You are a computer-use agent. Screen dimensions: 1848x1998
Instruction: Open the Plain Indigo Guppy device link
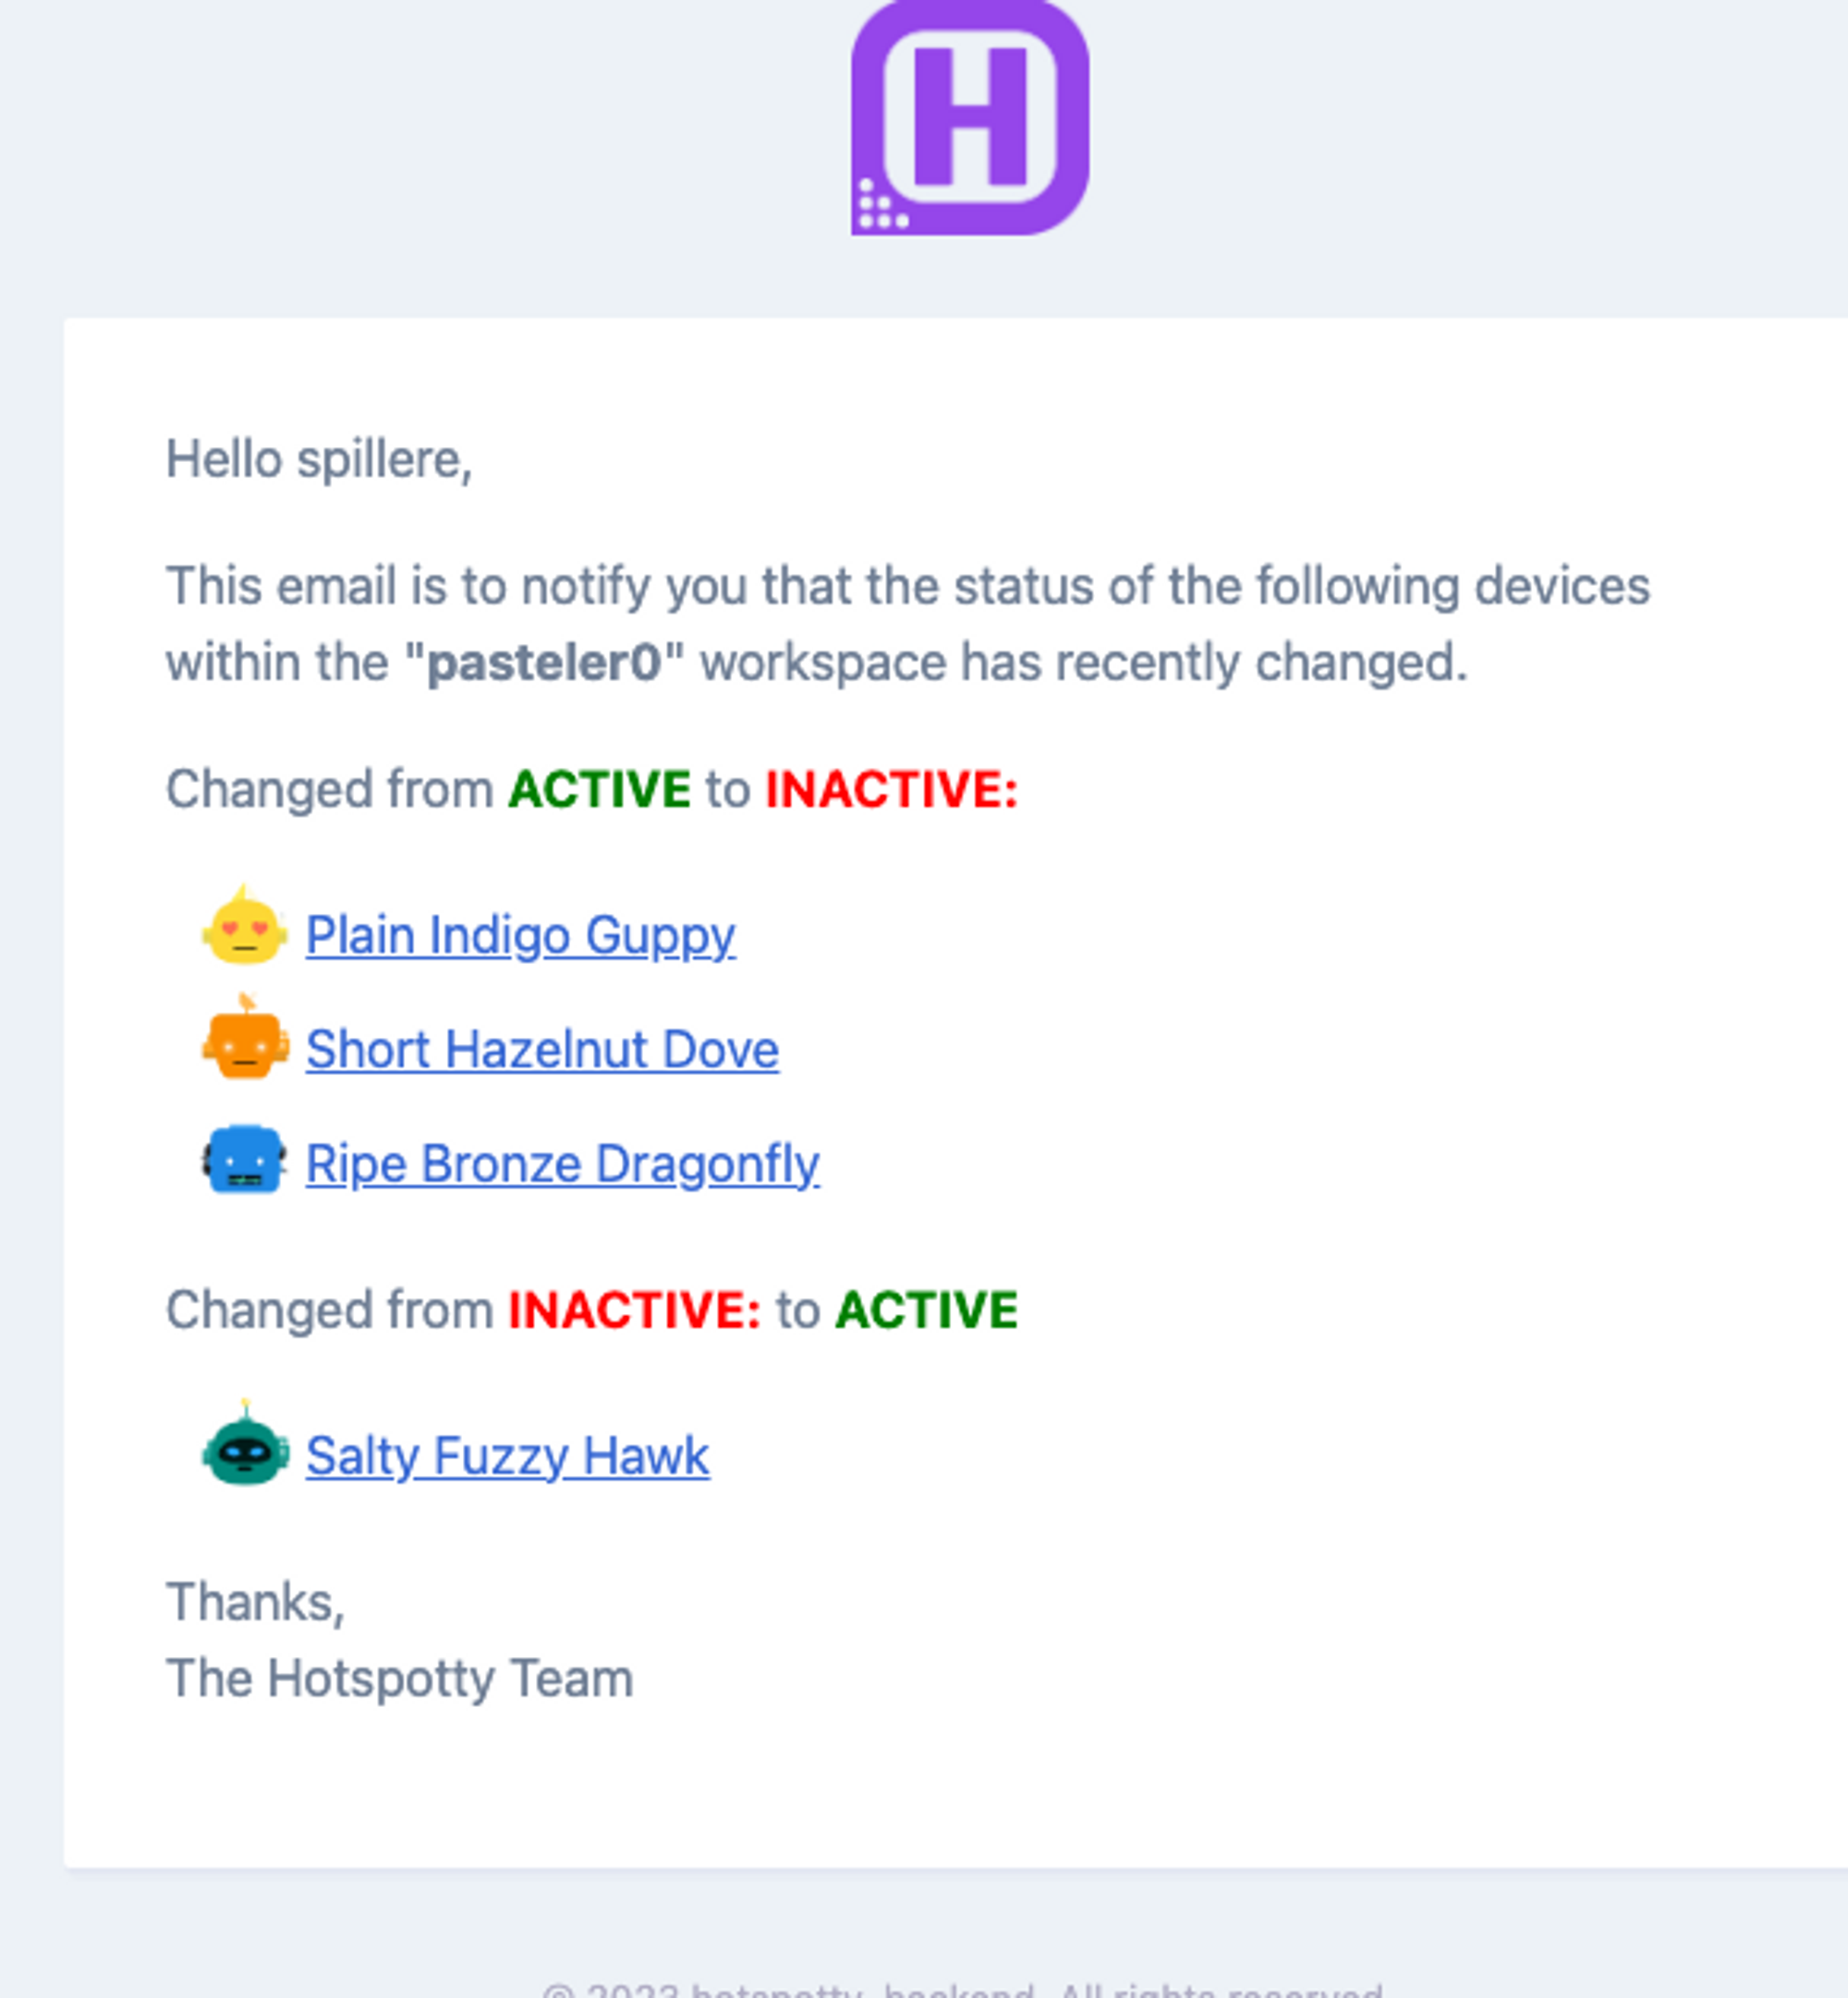[520, 936]
